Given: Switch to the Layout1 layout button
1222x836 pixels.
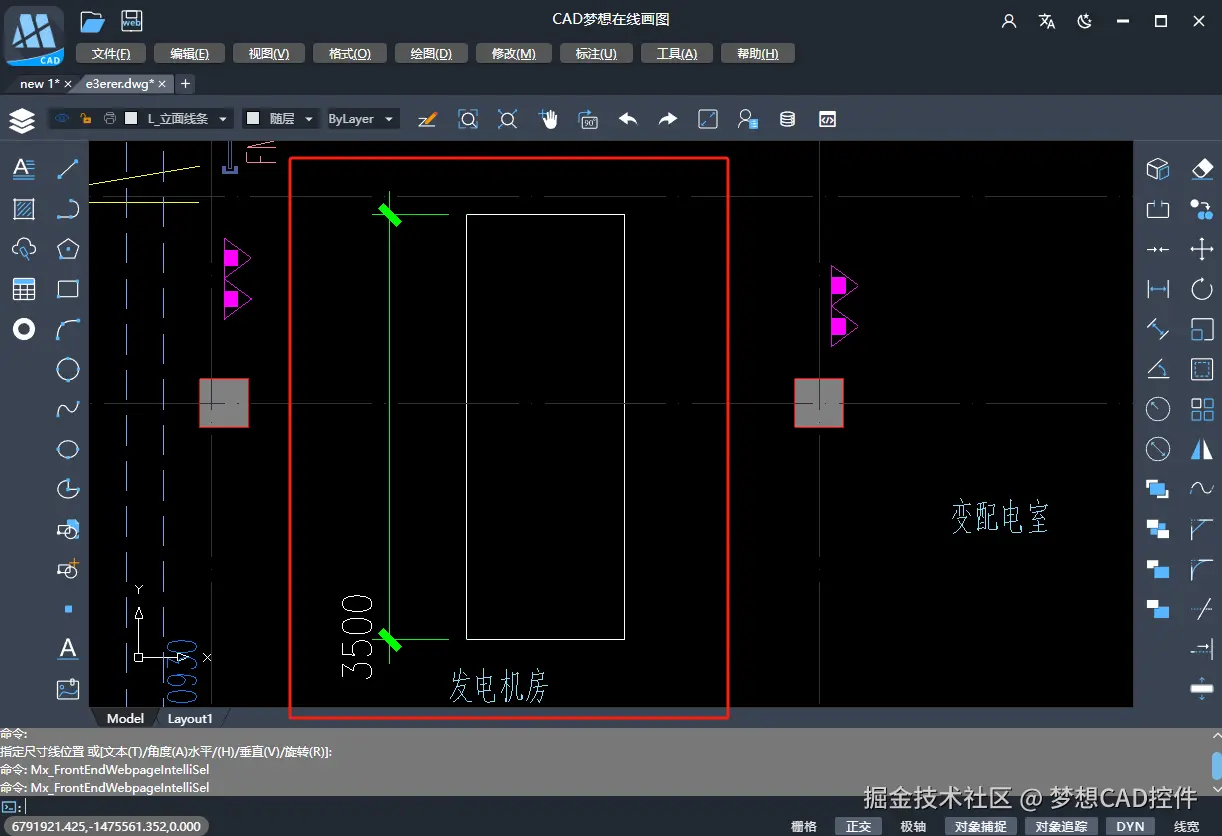Looking at the screenshot, I should click(x=189, y=718).
